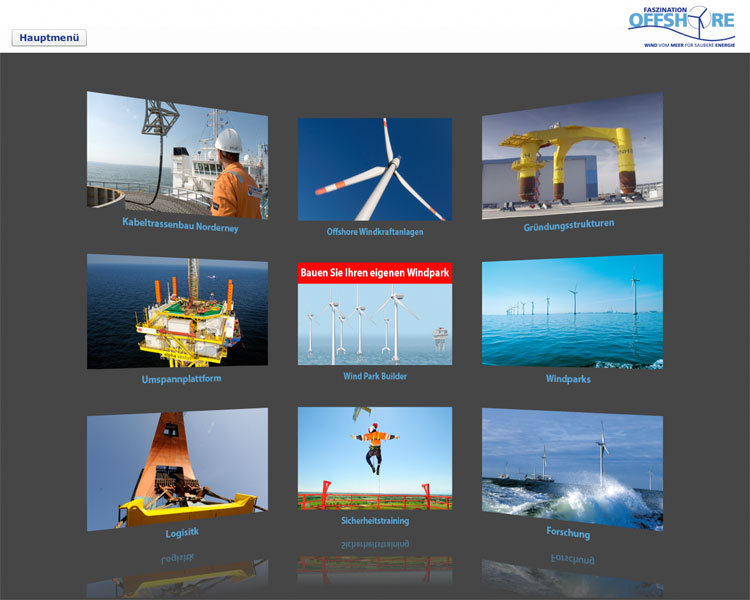Viewport: 750px width, 600px height.
Task: Click the Faszination Offshore logo
Action: (681, 28)
